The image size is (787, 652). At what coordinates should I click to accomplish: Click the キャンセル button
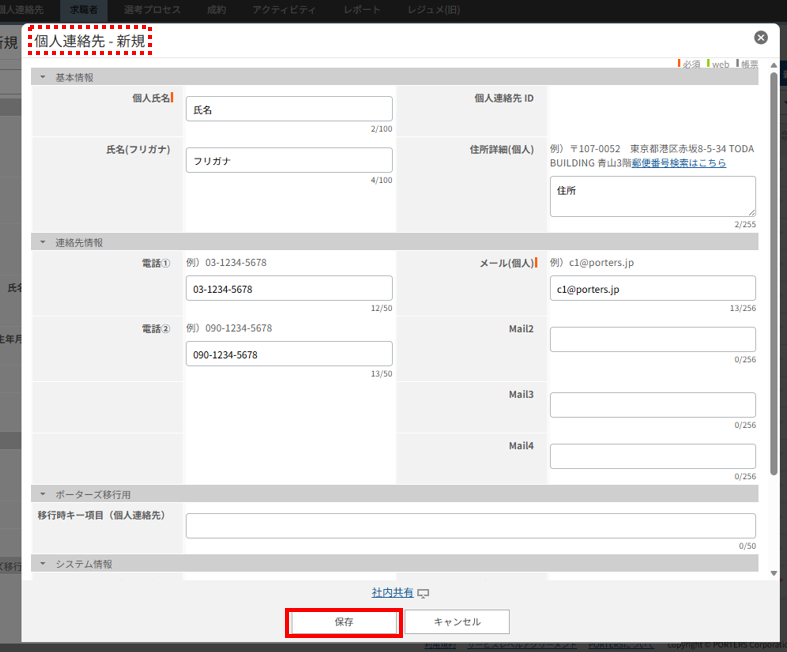pyautogui.click(x=457, y=622)
